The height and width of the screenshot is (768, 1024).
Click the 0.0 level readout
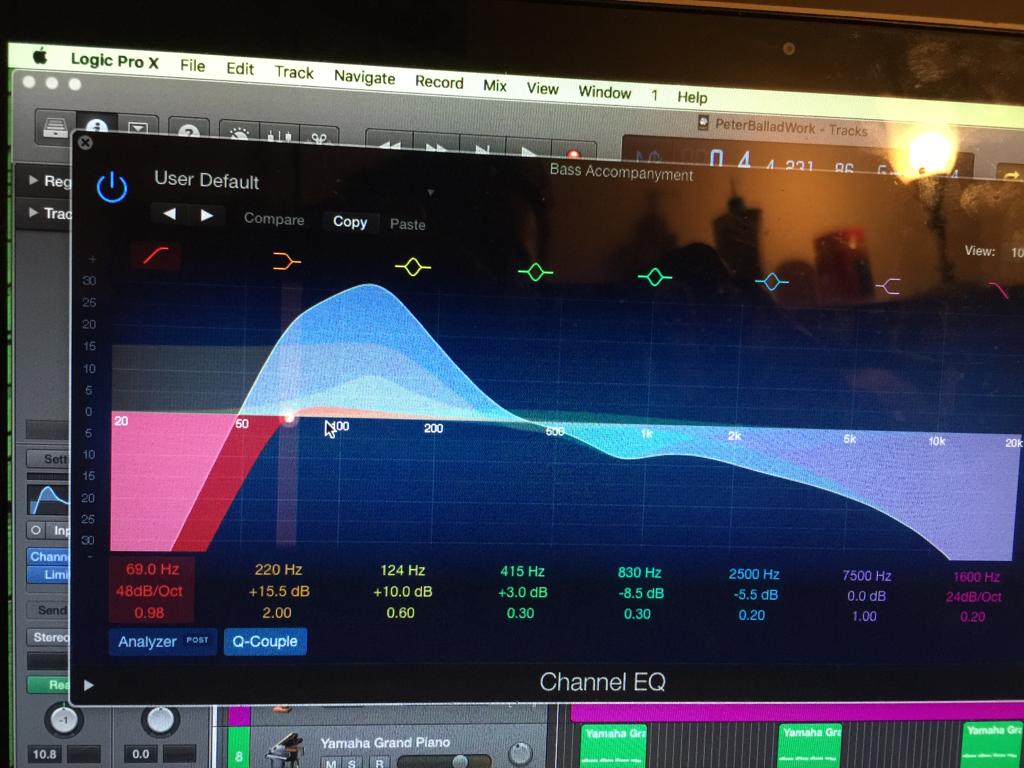[x=141, y=754]
